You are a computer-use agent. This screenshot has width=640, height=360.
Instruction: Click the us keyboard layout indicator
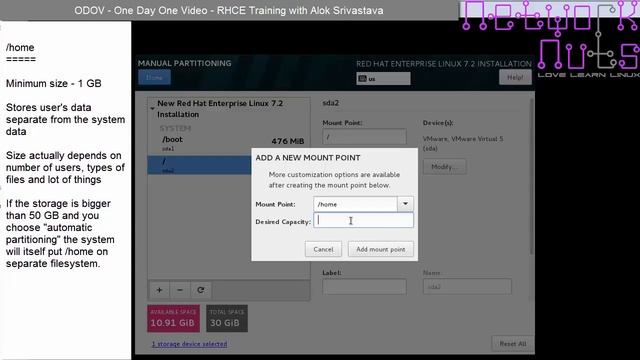(x=383, y=79)
